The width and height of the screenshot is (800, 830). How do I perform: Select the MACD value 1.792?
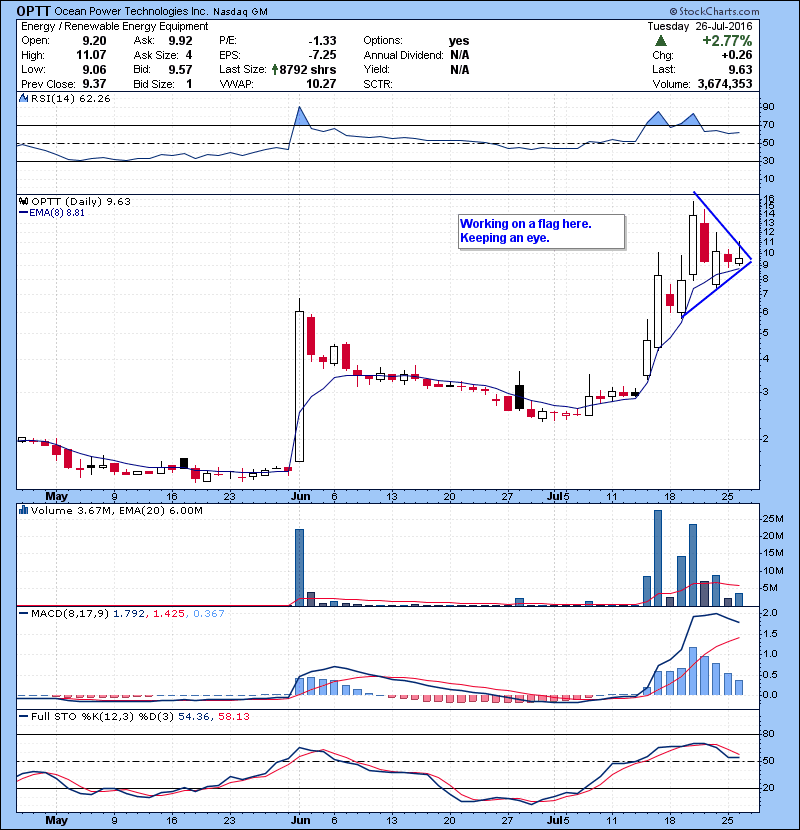point(129,614)
